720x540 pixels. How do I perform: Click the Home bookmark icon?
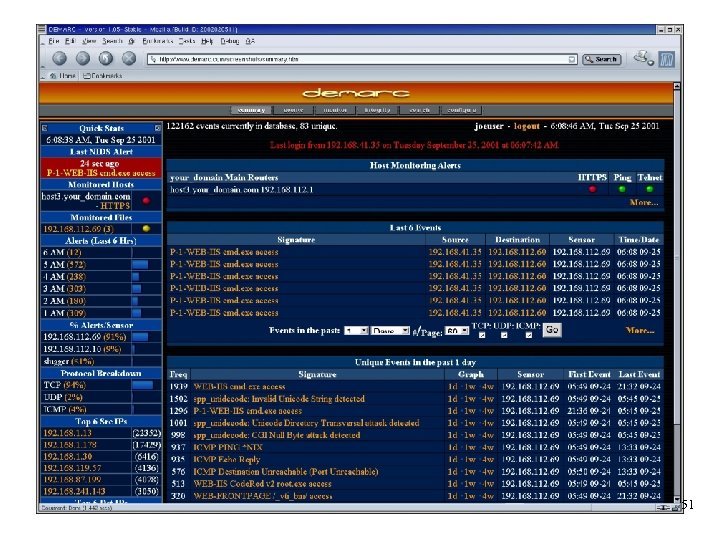(53, 76)
